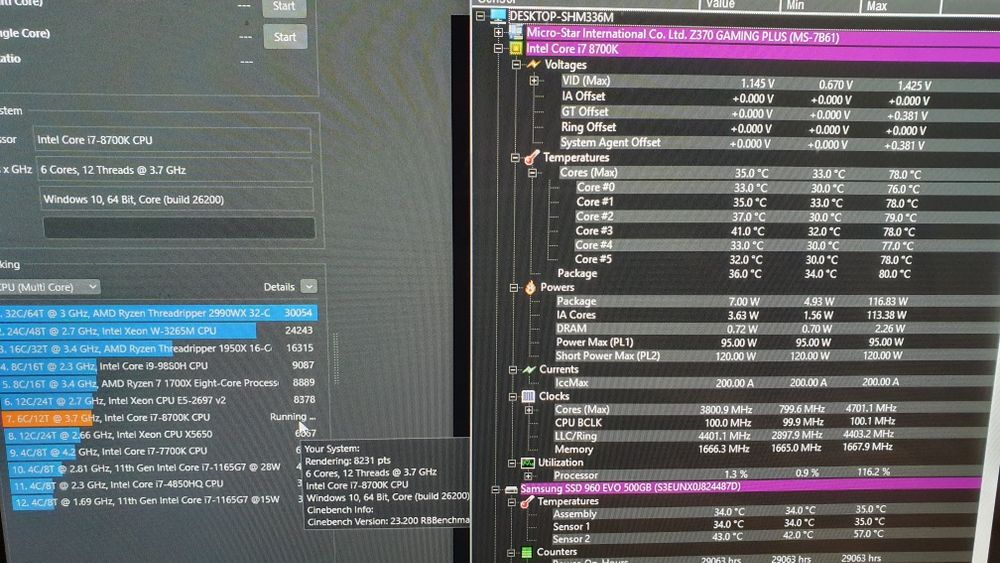Viewport: 1000px width, 563px height.
Task: Select the LLC/Ring clock row
Action: tap(774, 435)
